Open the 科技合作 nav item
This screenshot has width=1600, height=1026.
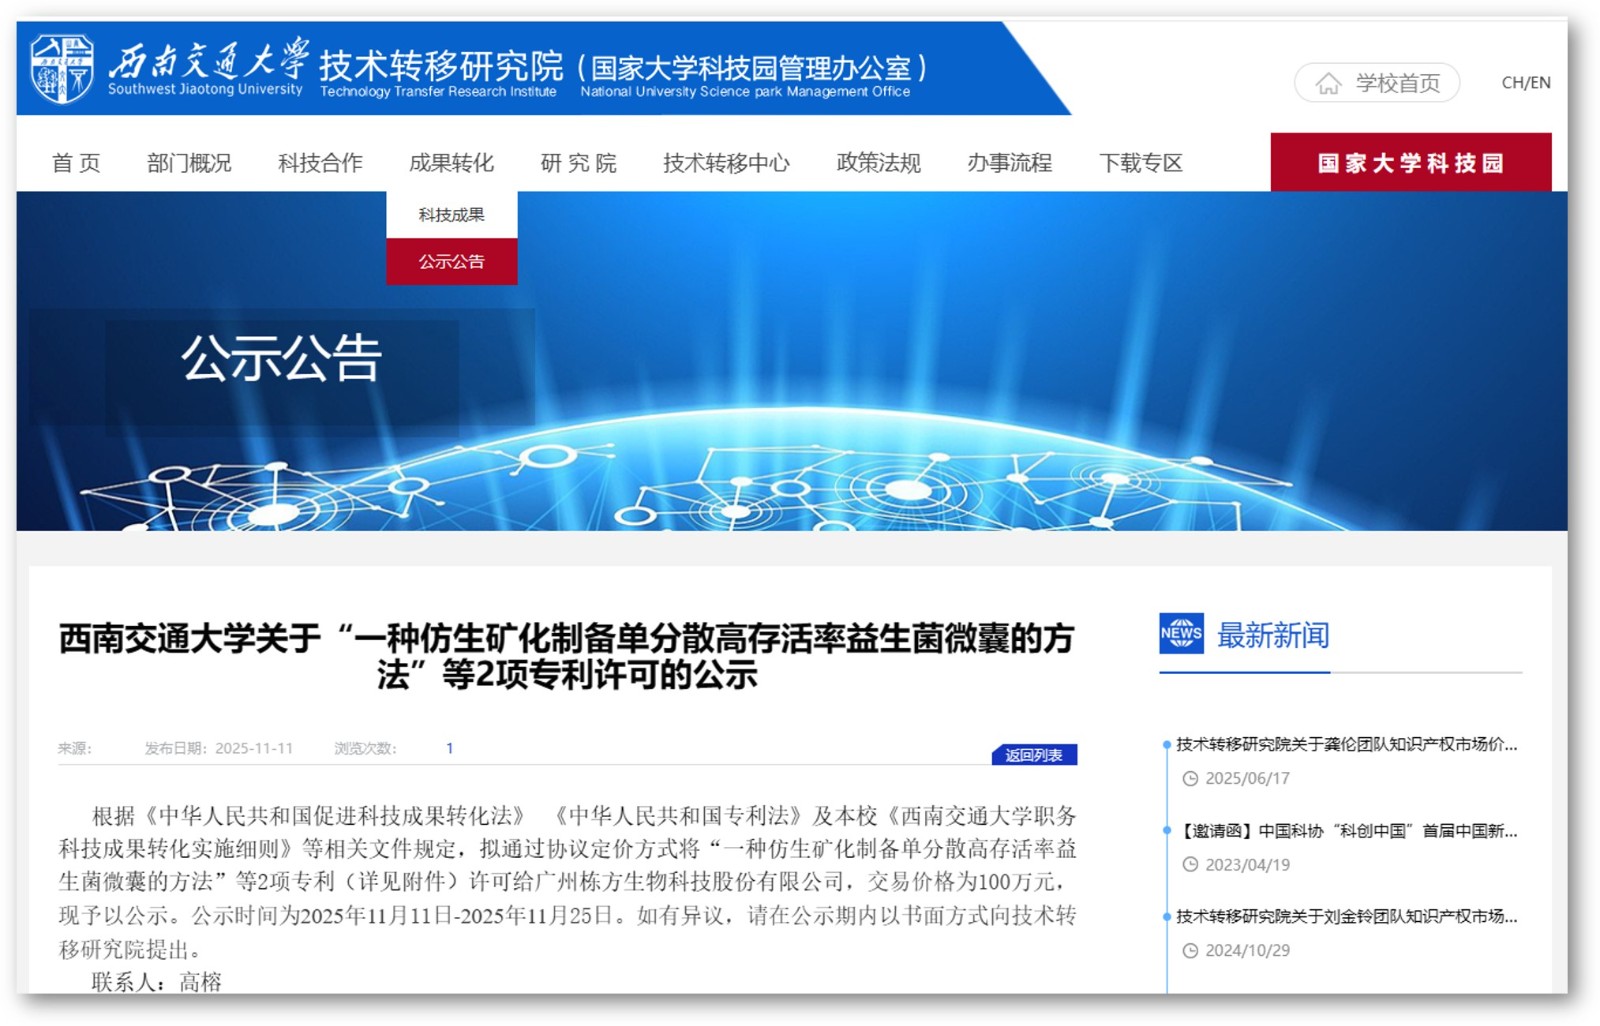tap(320, 163)
